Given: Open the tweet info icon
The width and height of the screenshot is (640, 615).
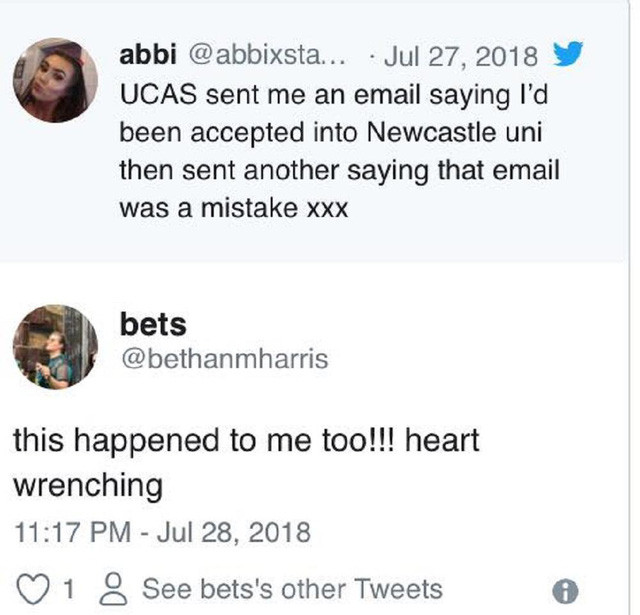Looking at the screenshot, I should click(566, 589).
